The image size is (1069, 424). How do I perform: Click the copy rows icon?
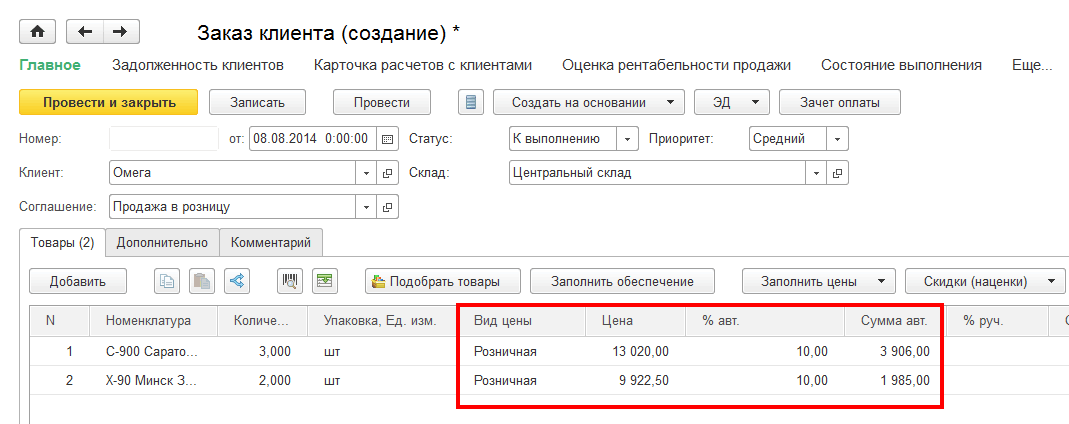(x=168, y=281)
